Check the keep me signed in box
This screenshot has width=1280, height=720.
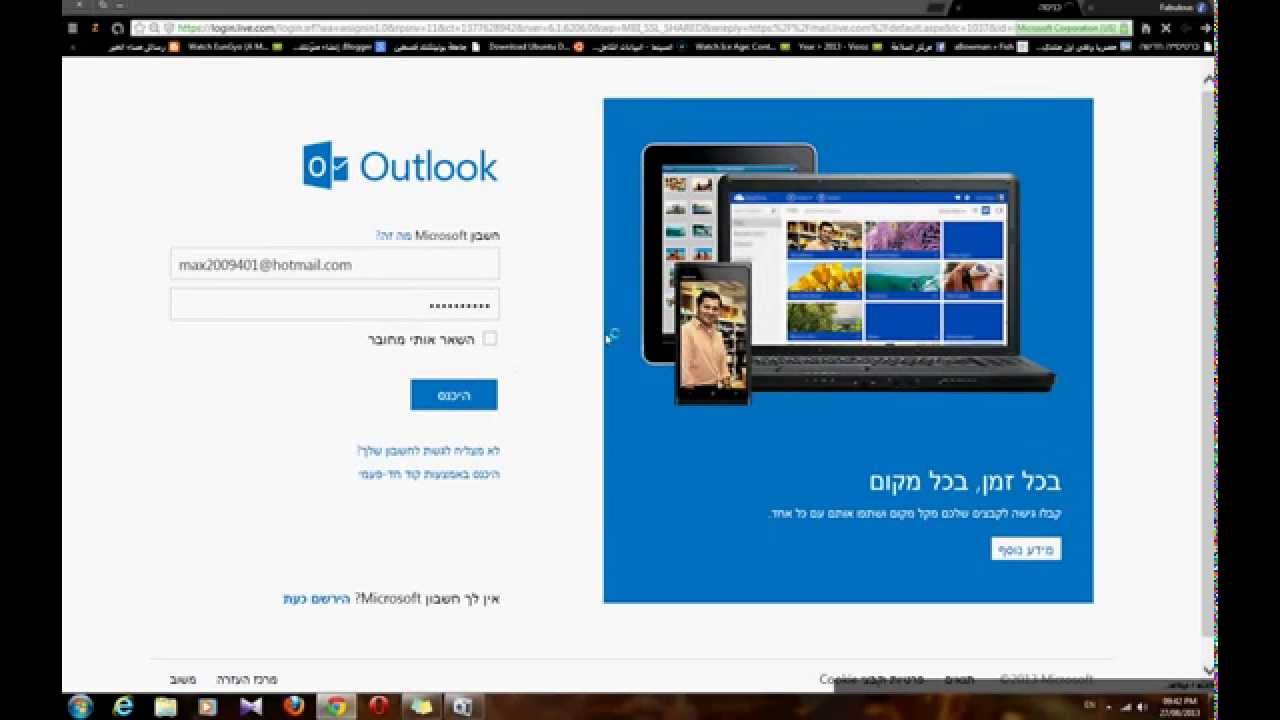pos(489,338)
